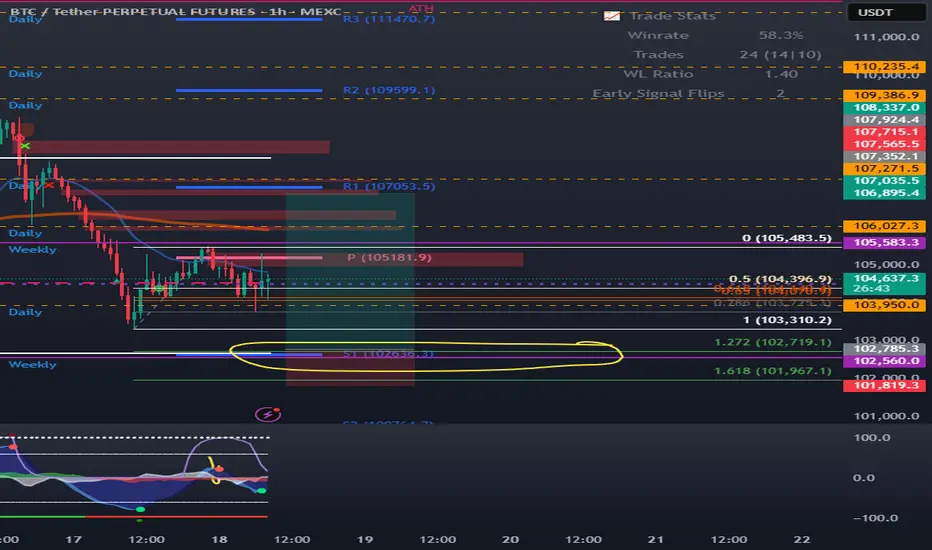Click the 106,027.3 orange price label
Viewport: 932px width, 550px height.
[884, 226]
